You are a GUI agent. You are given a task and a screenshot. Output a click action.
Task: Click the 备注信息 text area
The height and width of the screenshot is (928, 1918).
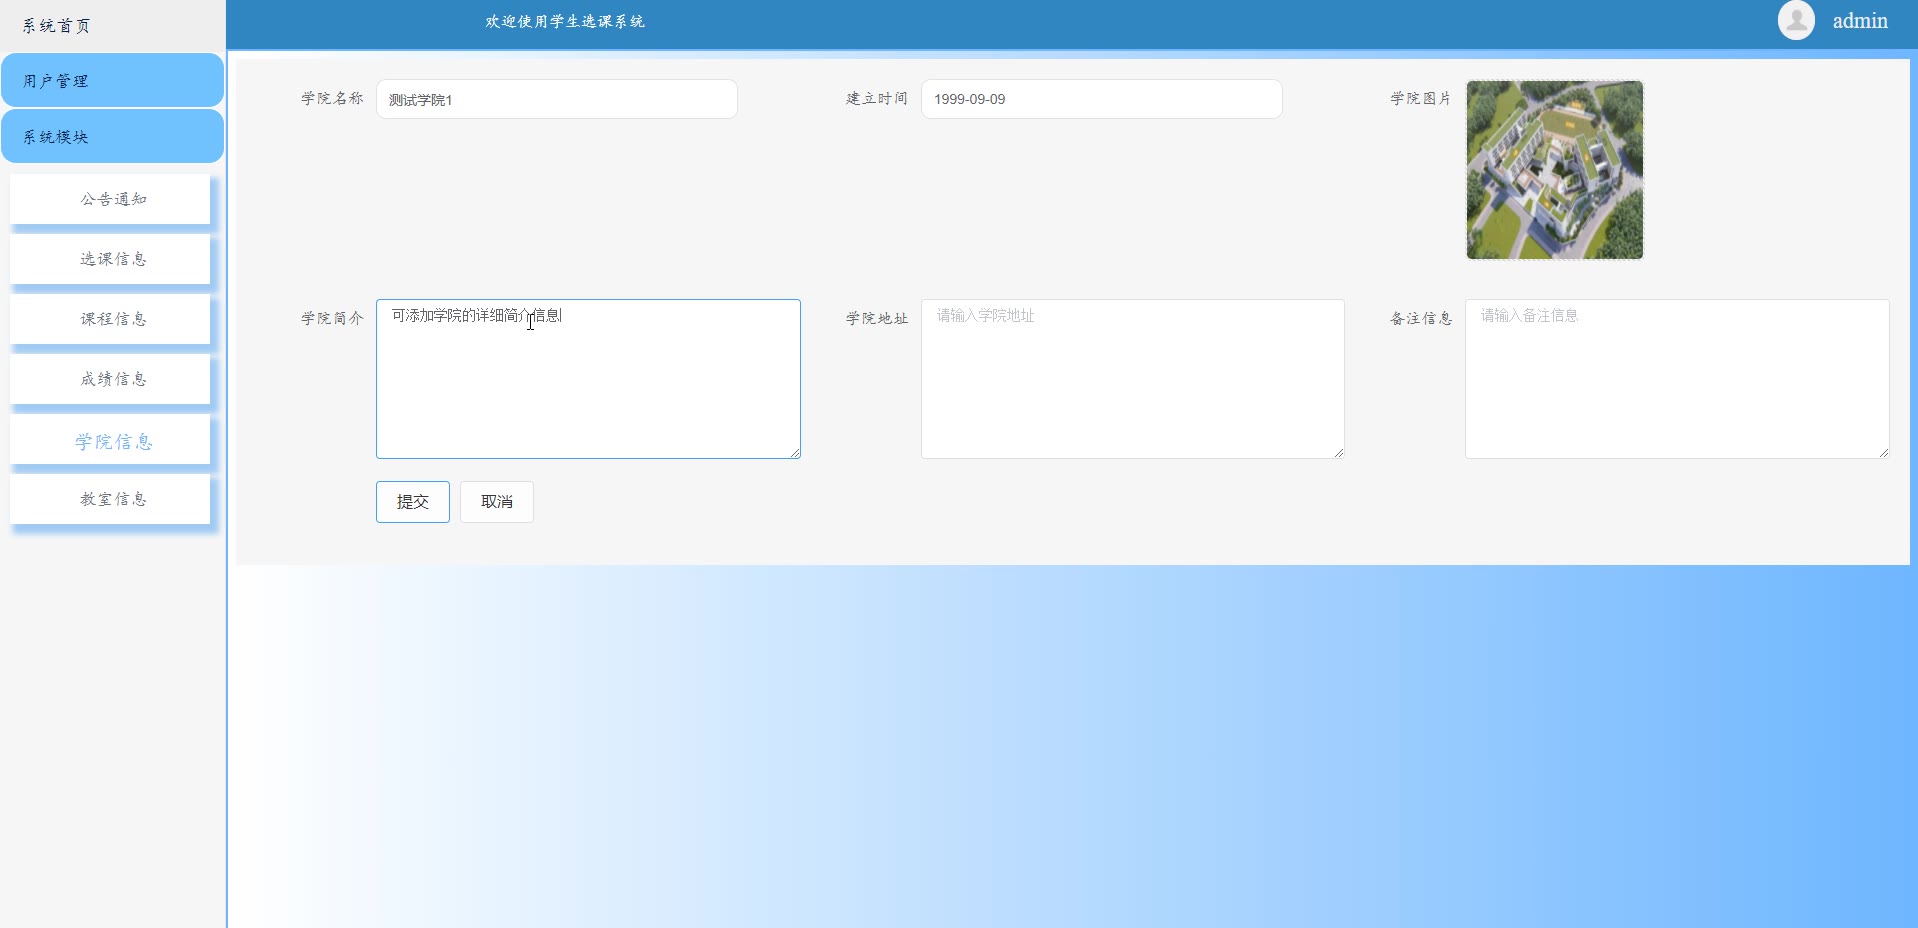coord(1677,379)
